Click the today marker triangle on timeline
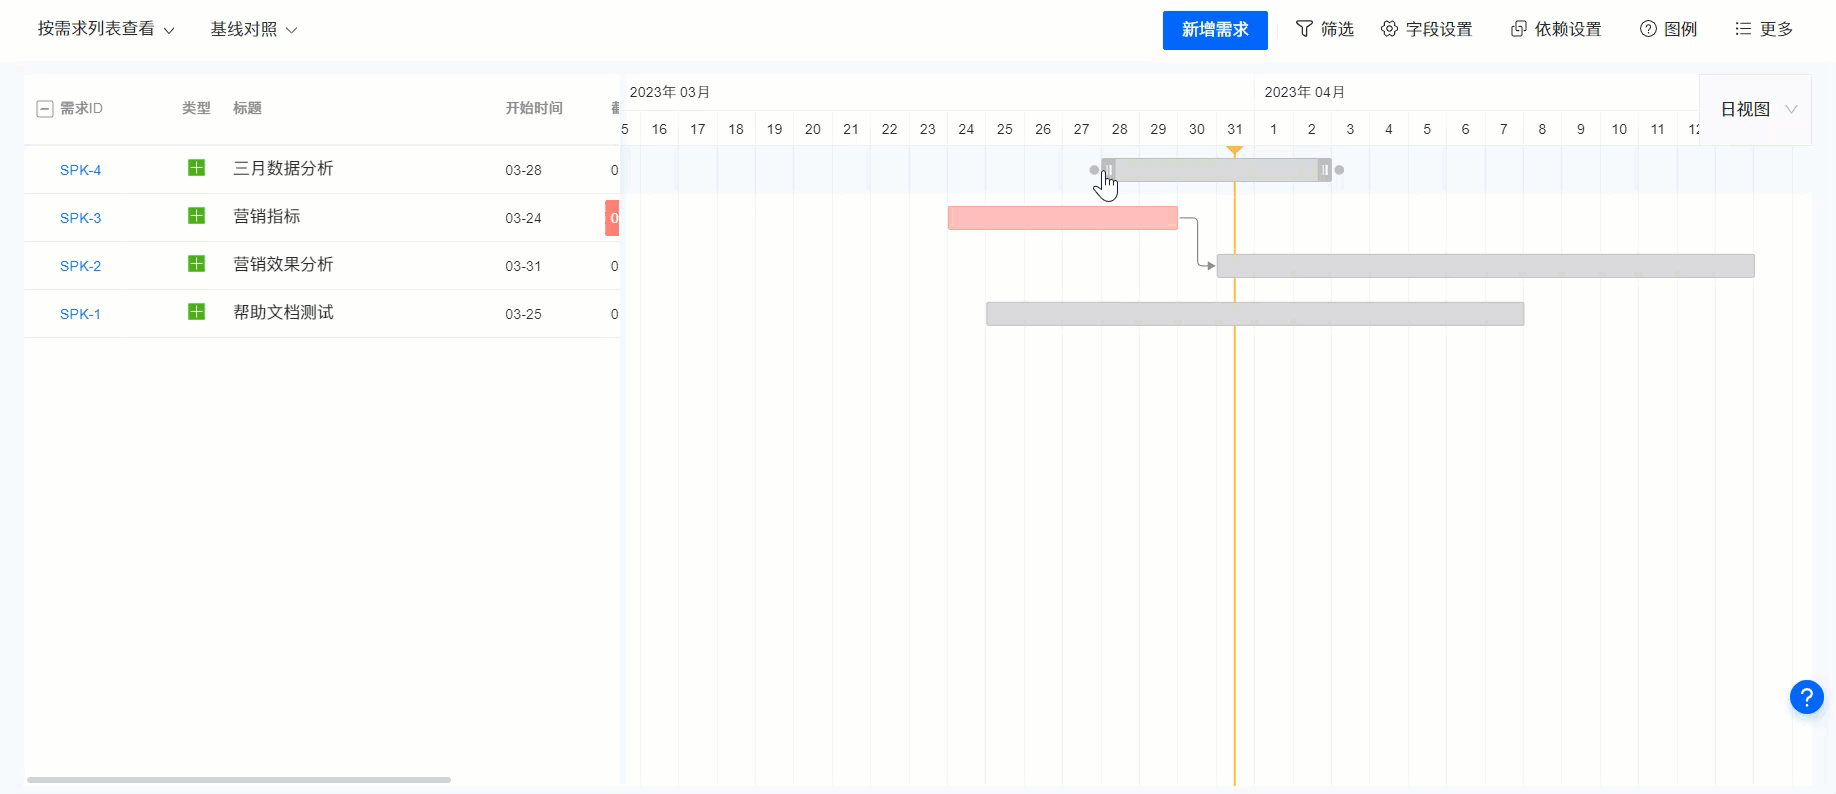This screenshot has height=794, width=1836. click(1235, 150)
